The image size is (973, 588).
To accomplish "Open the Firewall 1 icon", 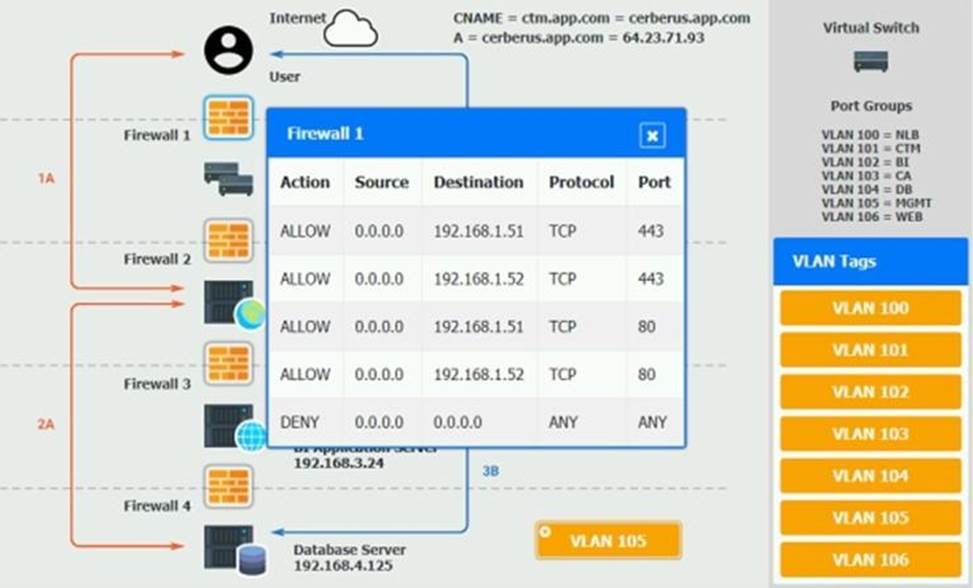I will pos(228,118).
